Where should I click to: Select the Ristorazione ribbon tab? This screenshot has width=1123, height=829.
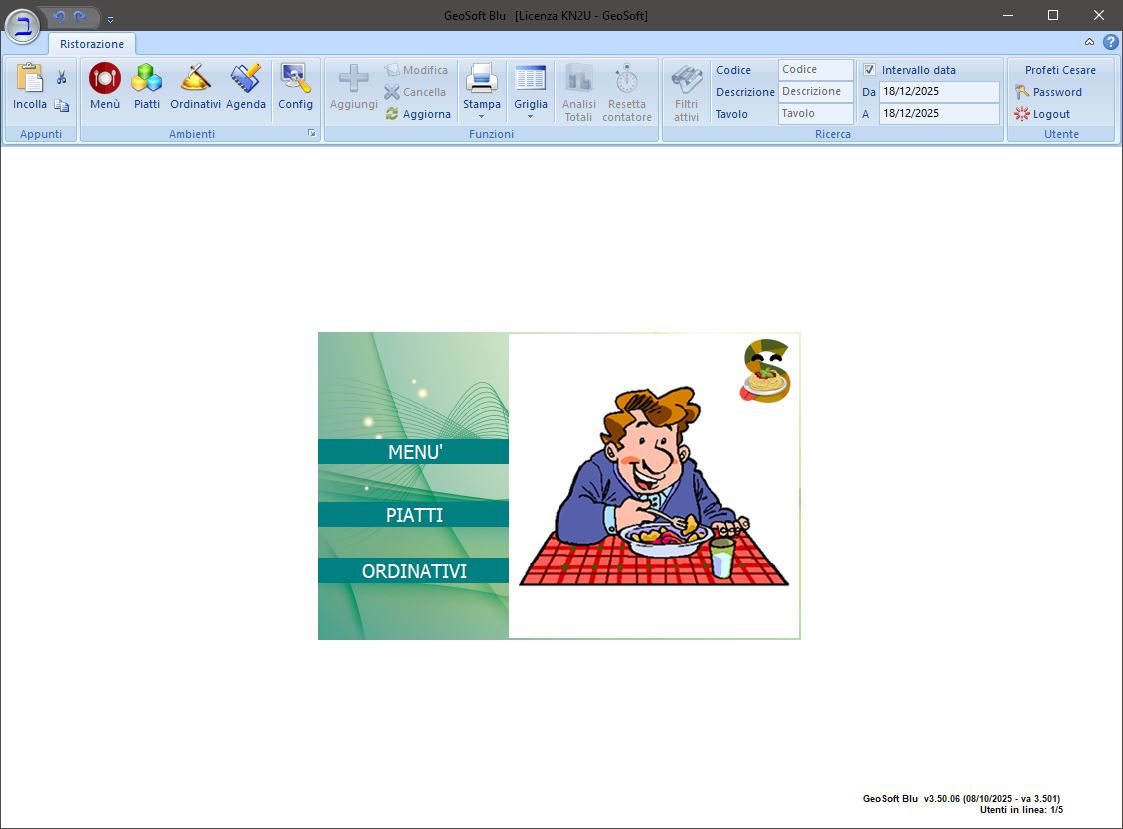point(92,44)
